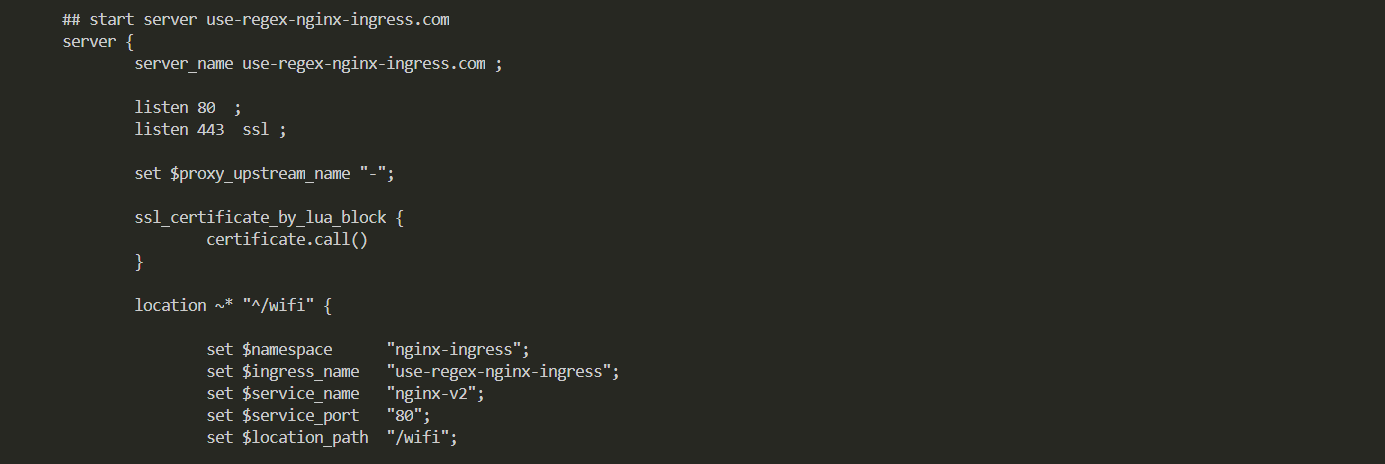Click the '"nginx-ingress"' namespace value
The image size is (1385, 464).
click(x=457, y=349)
